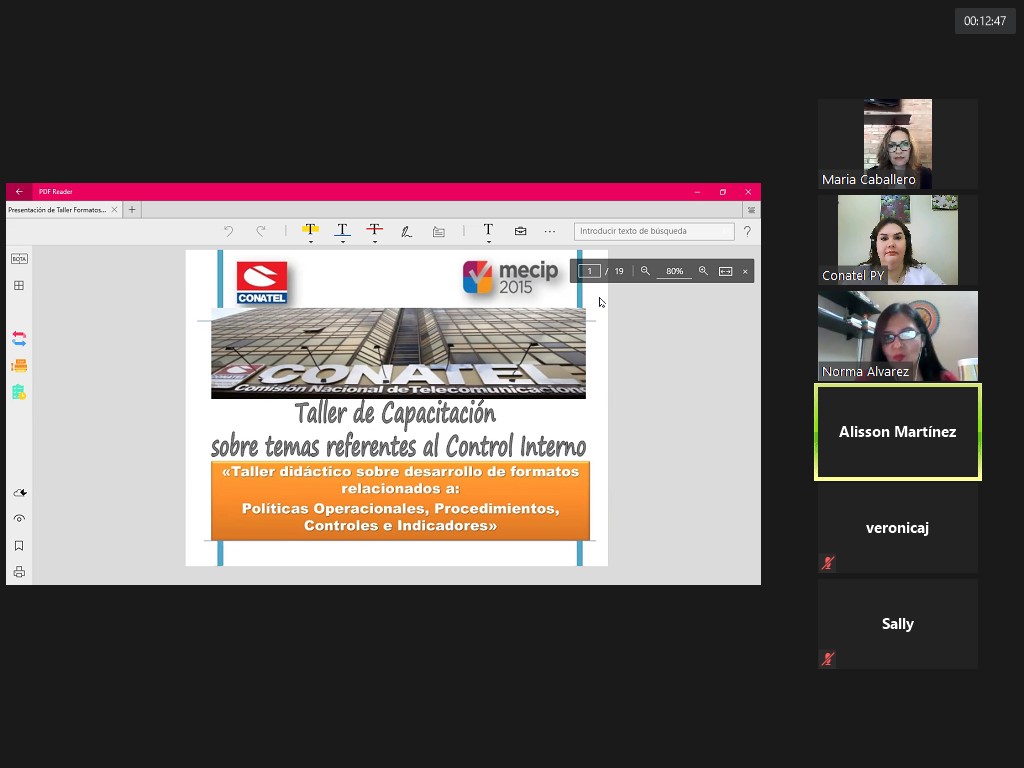Print the document with the printer icon
Screen dimensions: 1024x768
[19, 572]
